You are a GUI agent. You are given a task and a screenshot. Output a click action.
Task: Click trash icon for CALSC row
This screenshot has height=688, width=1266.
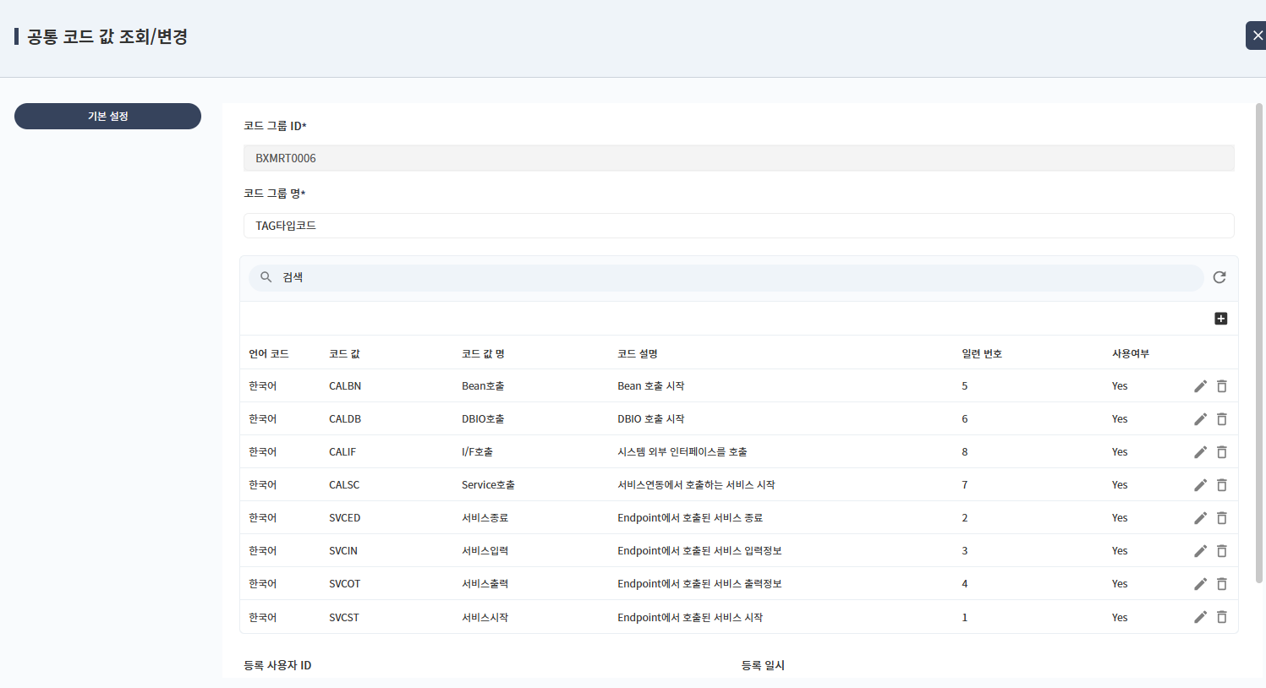pyautogui.click(x=1221, y=485)
